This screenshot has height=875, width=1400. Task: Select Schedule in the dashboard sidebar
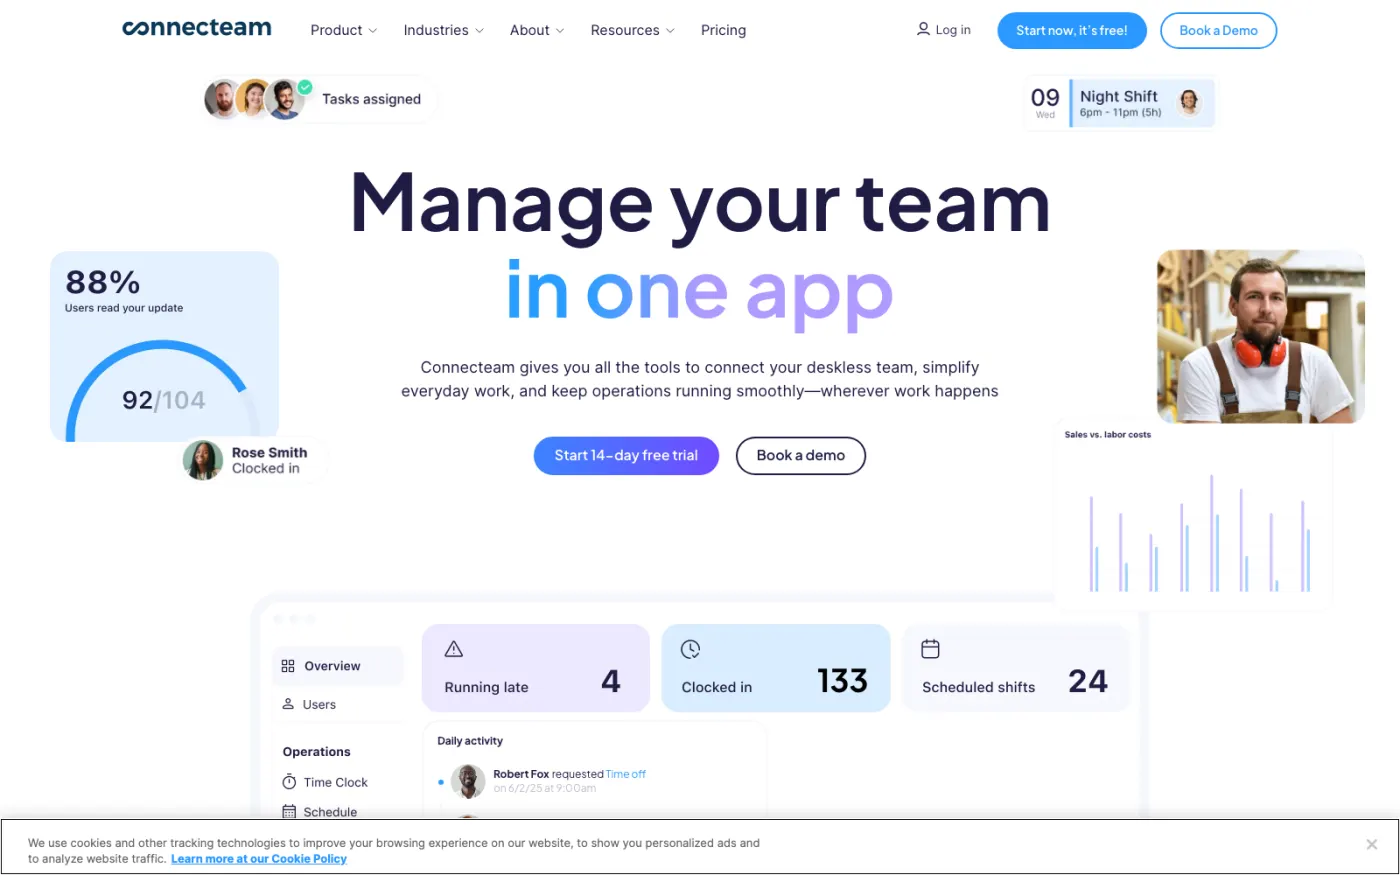click(x=320, y=812)
